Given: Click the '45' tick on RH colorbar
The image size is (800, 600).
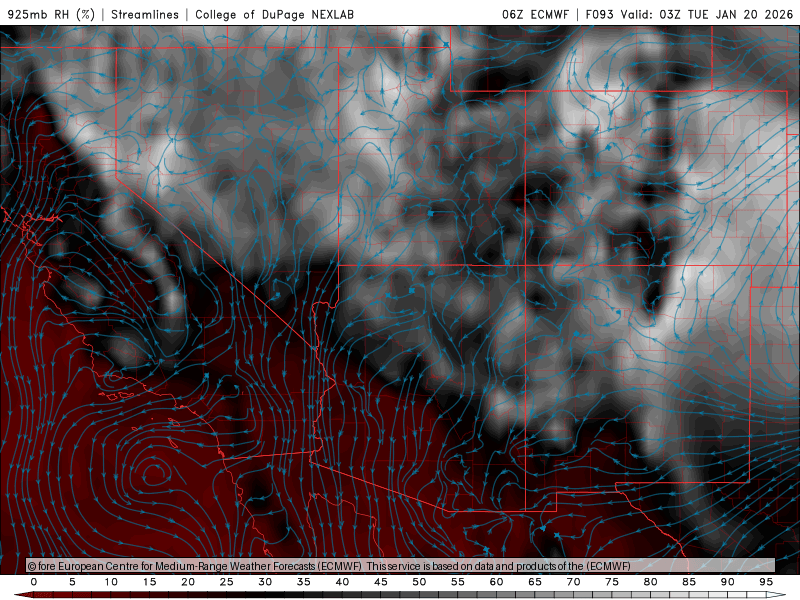Looking at the screenshot, I should (x=381, y=582).
